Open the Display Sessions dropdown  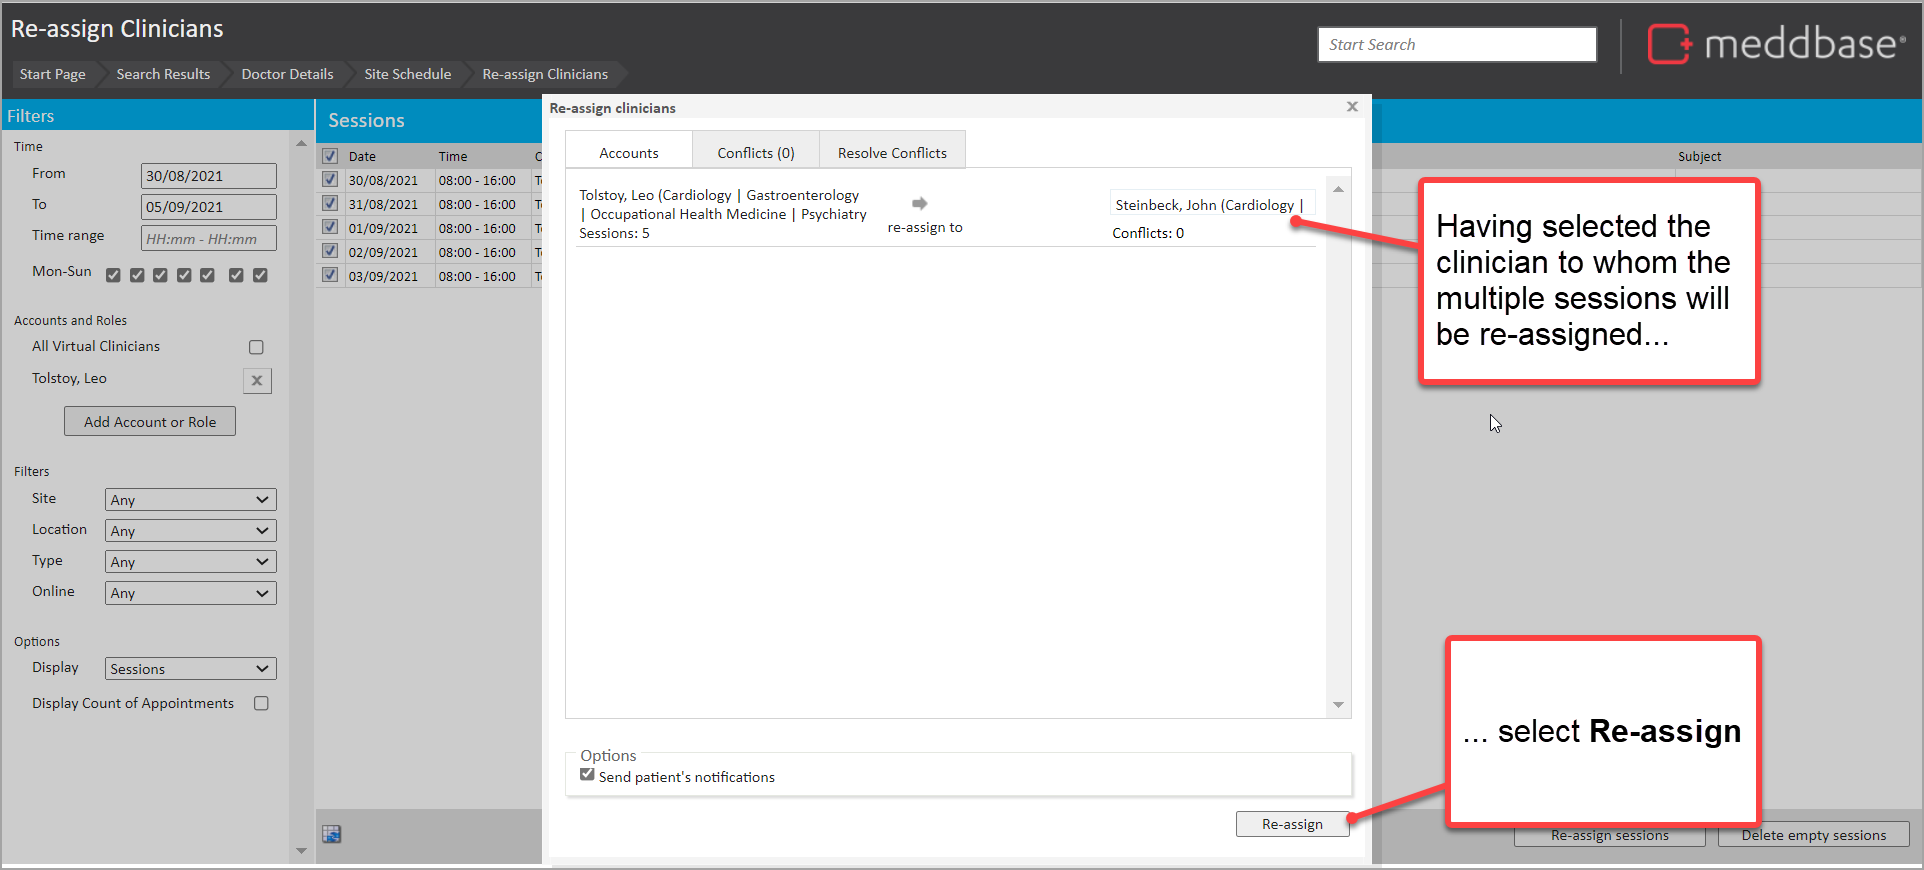tap(190, 669)
